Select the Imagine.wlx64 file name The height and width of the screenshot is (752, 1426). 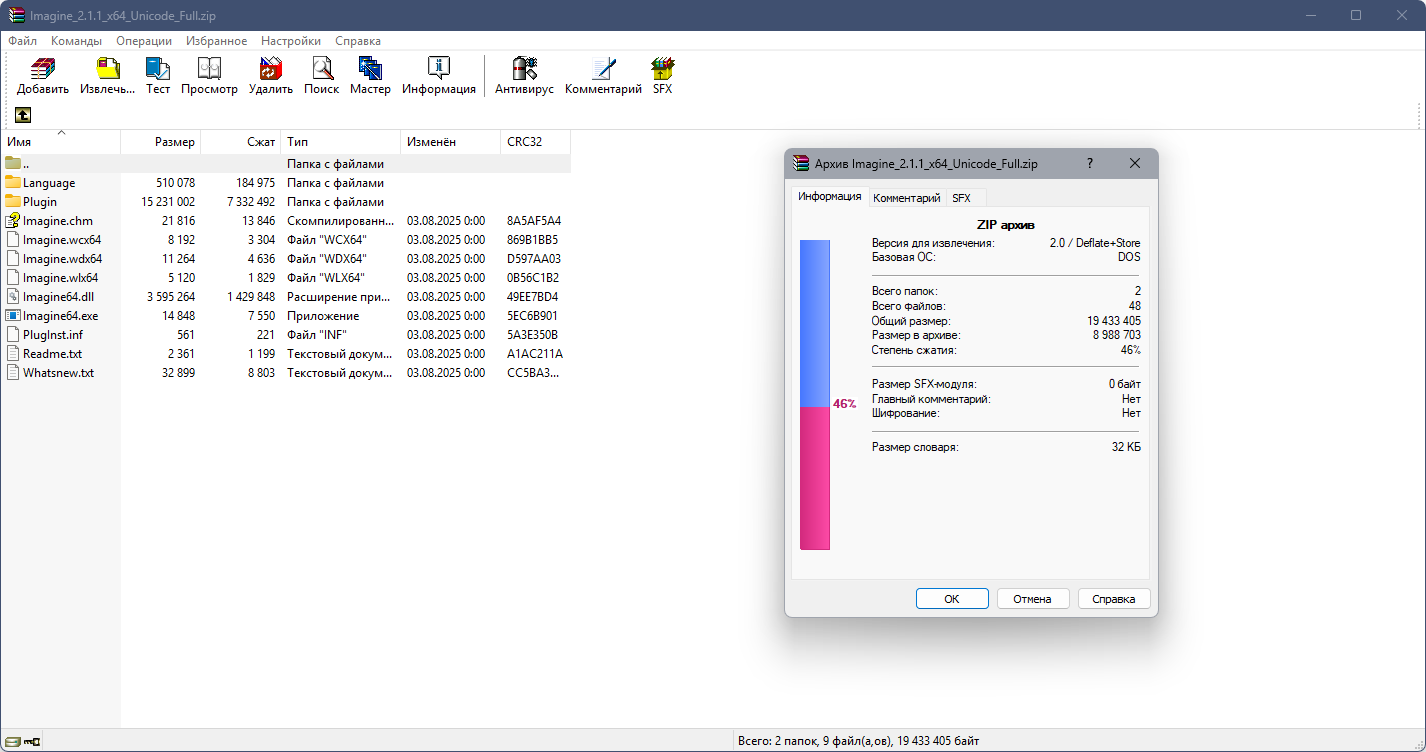coord(60,277)
